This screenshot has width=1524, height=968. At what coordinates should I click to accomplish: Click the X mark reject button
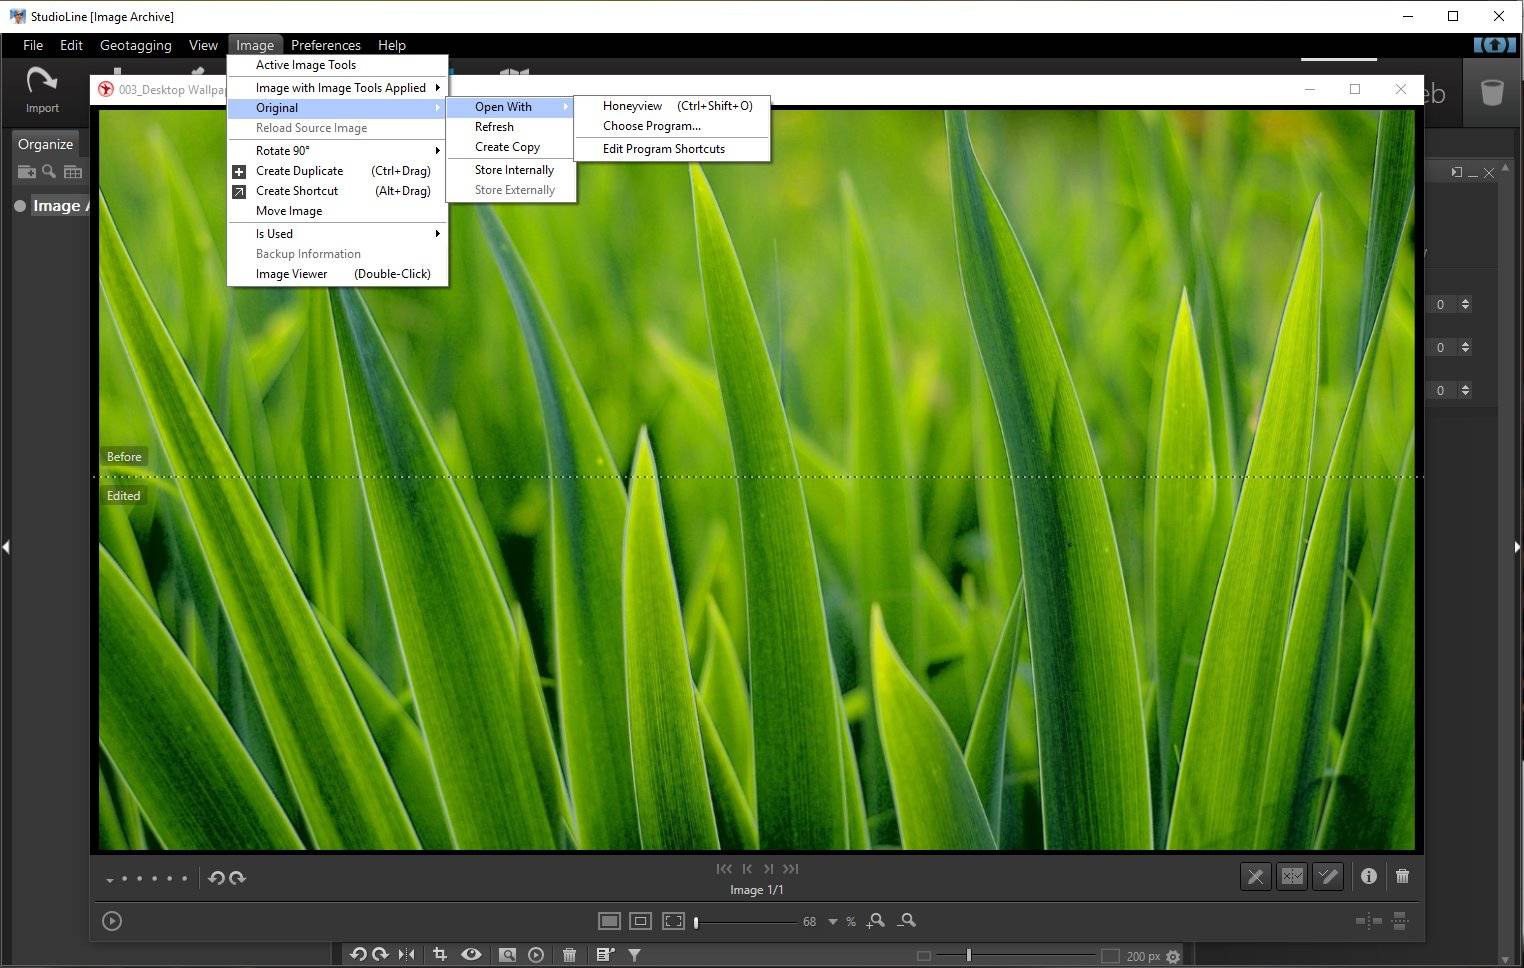pos(1255,877)
